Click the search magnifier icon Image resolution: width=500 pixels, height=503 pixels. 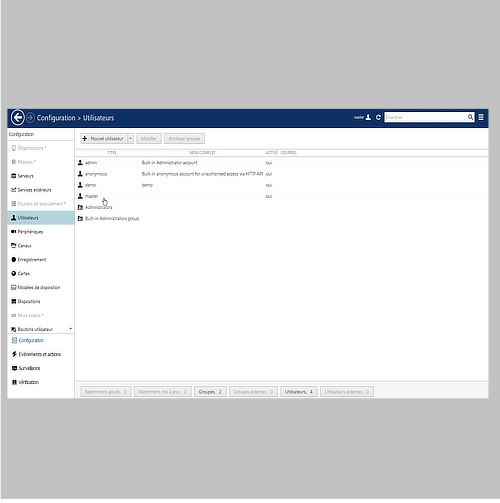pyautogui.click(x=470, y=117)
